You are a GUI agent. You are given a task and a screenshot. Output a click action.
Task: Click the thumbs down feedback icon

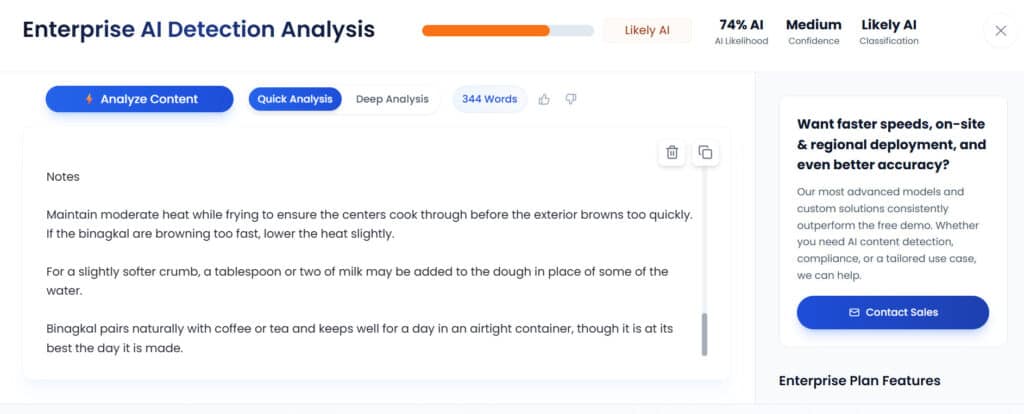click(571, 99)
